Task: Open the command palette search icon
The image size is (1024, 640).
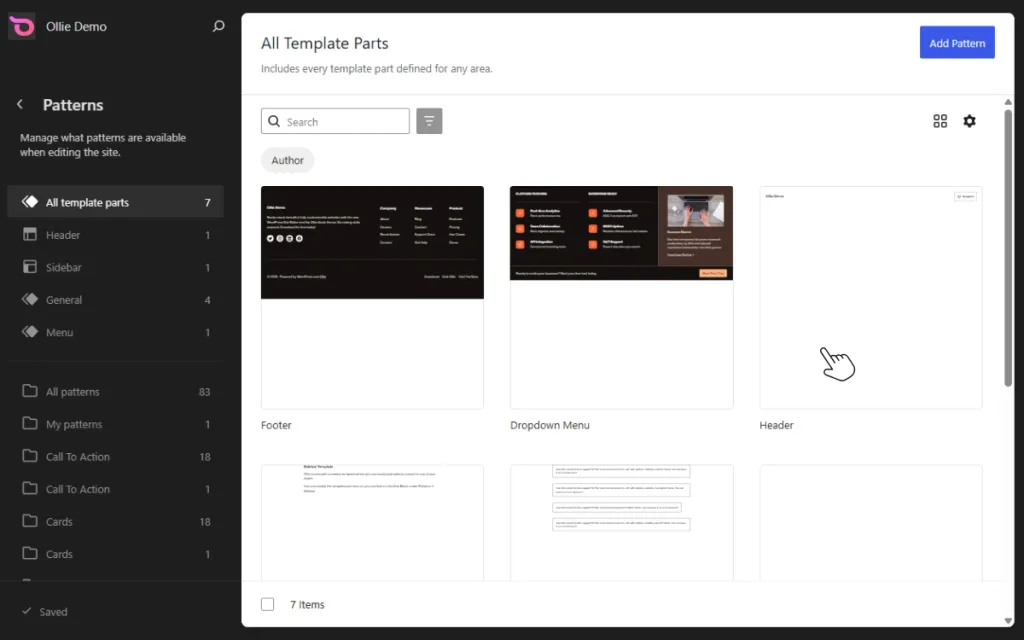Action: click(218, 26)
